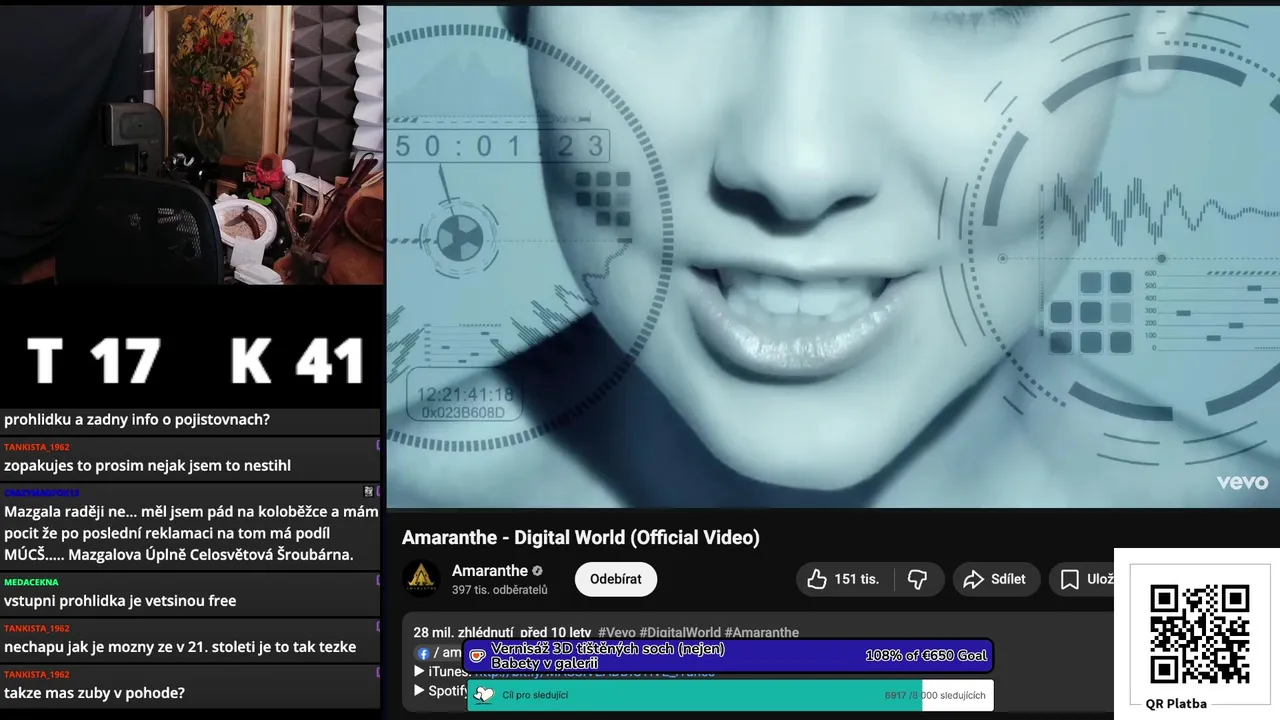Click the triangle before Spotify
The width and height of the screenshot is (1280, 720).
(x=419, y=690)
